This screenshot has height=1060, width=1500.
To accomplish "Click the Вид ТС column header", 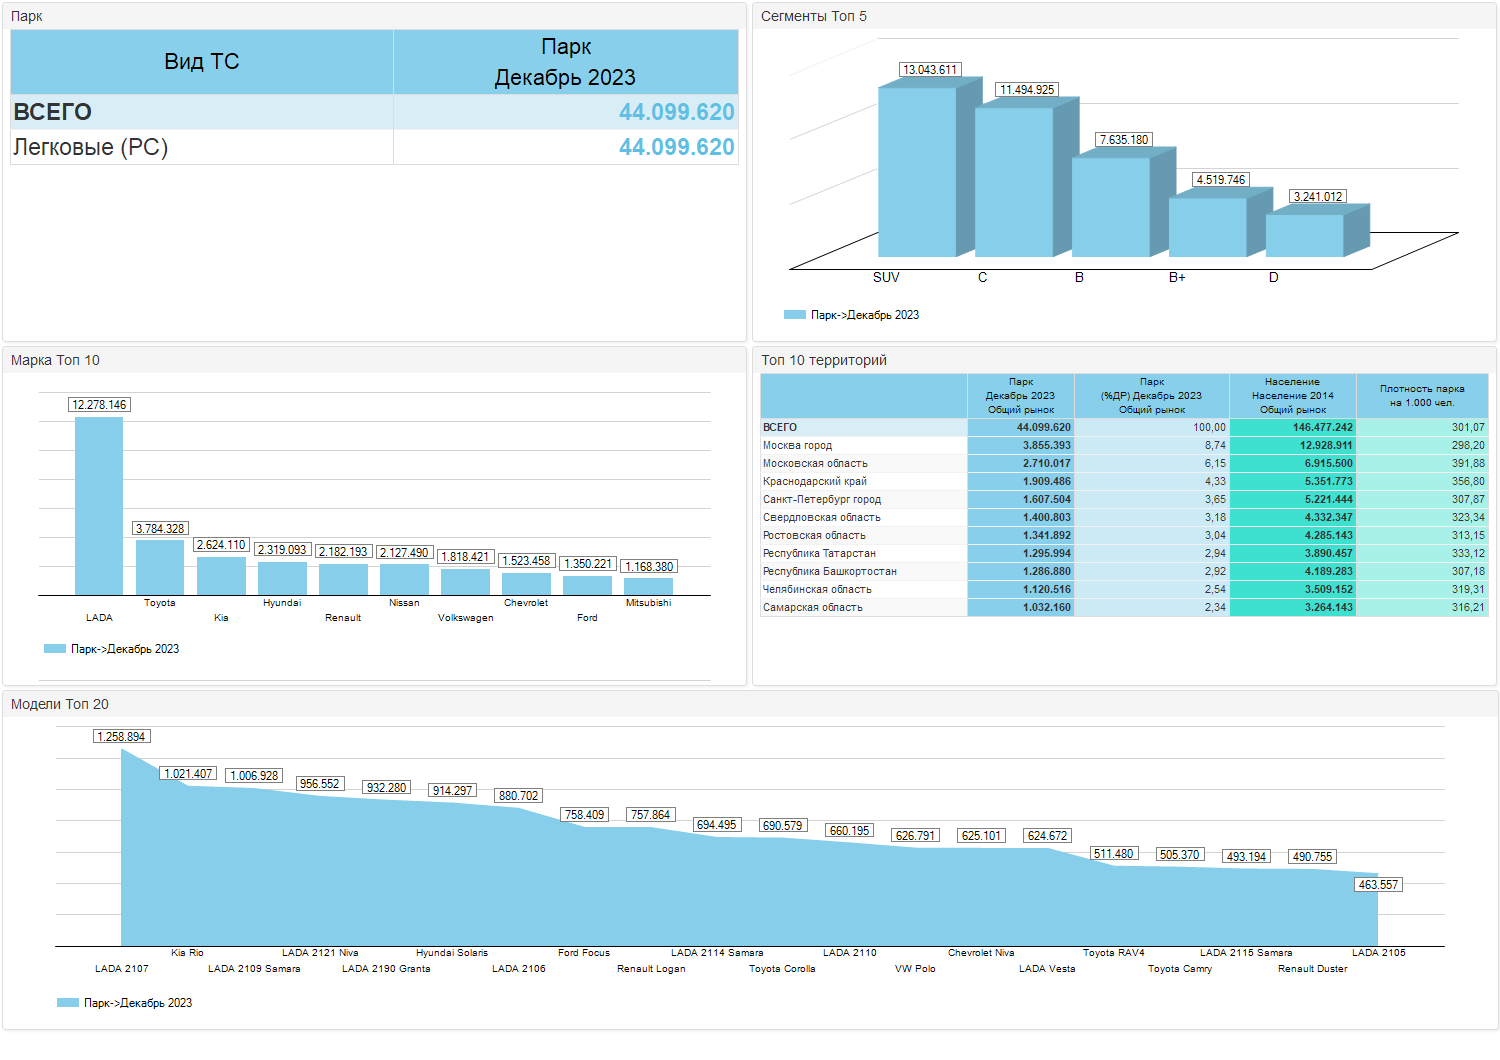I will pyautogui.click(x=202, y=62).
